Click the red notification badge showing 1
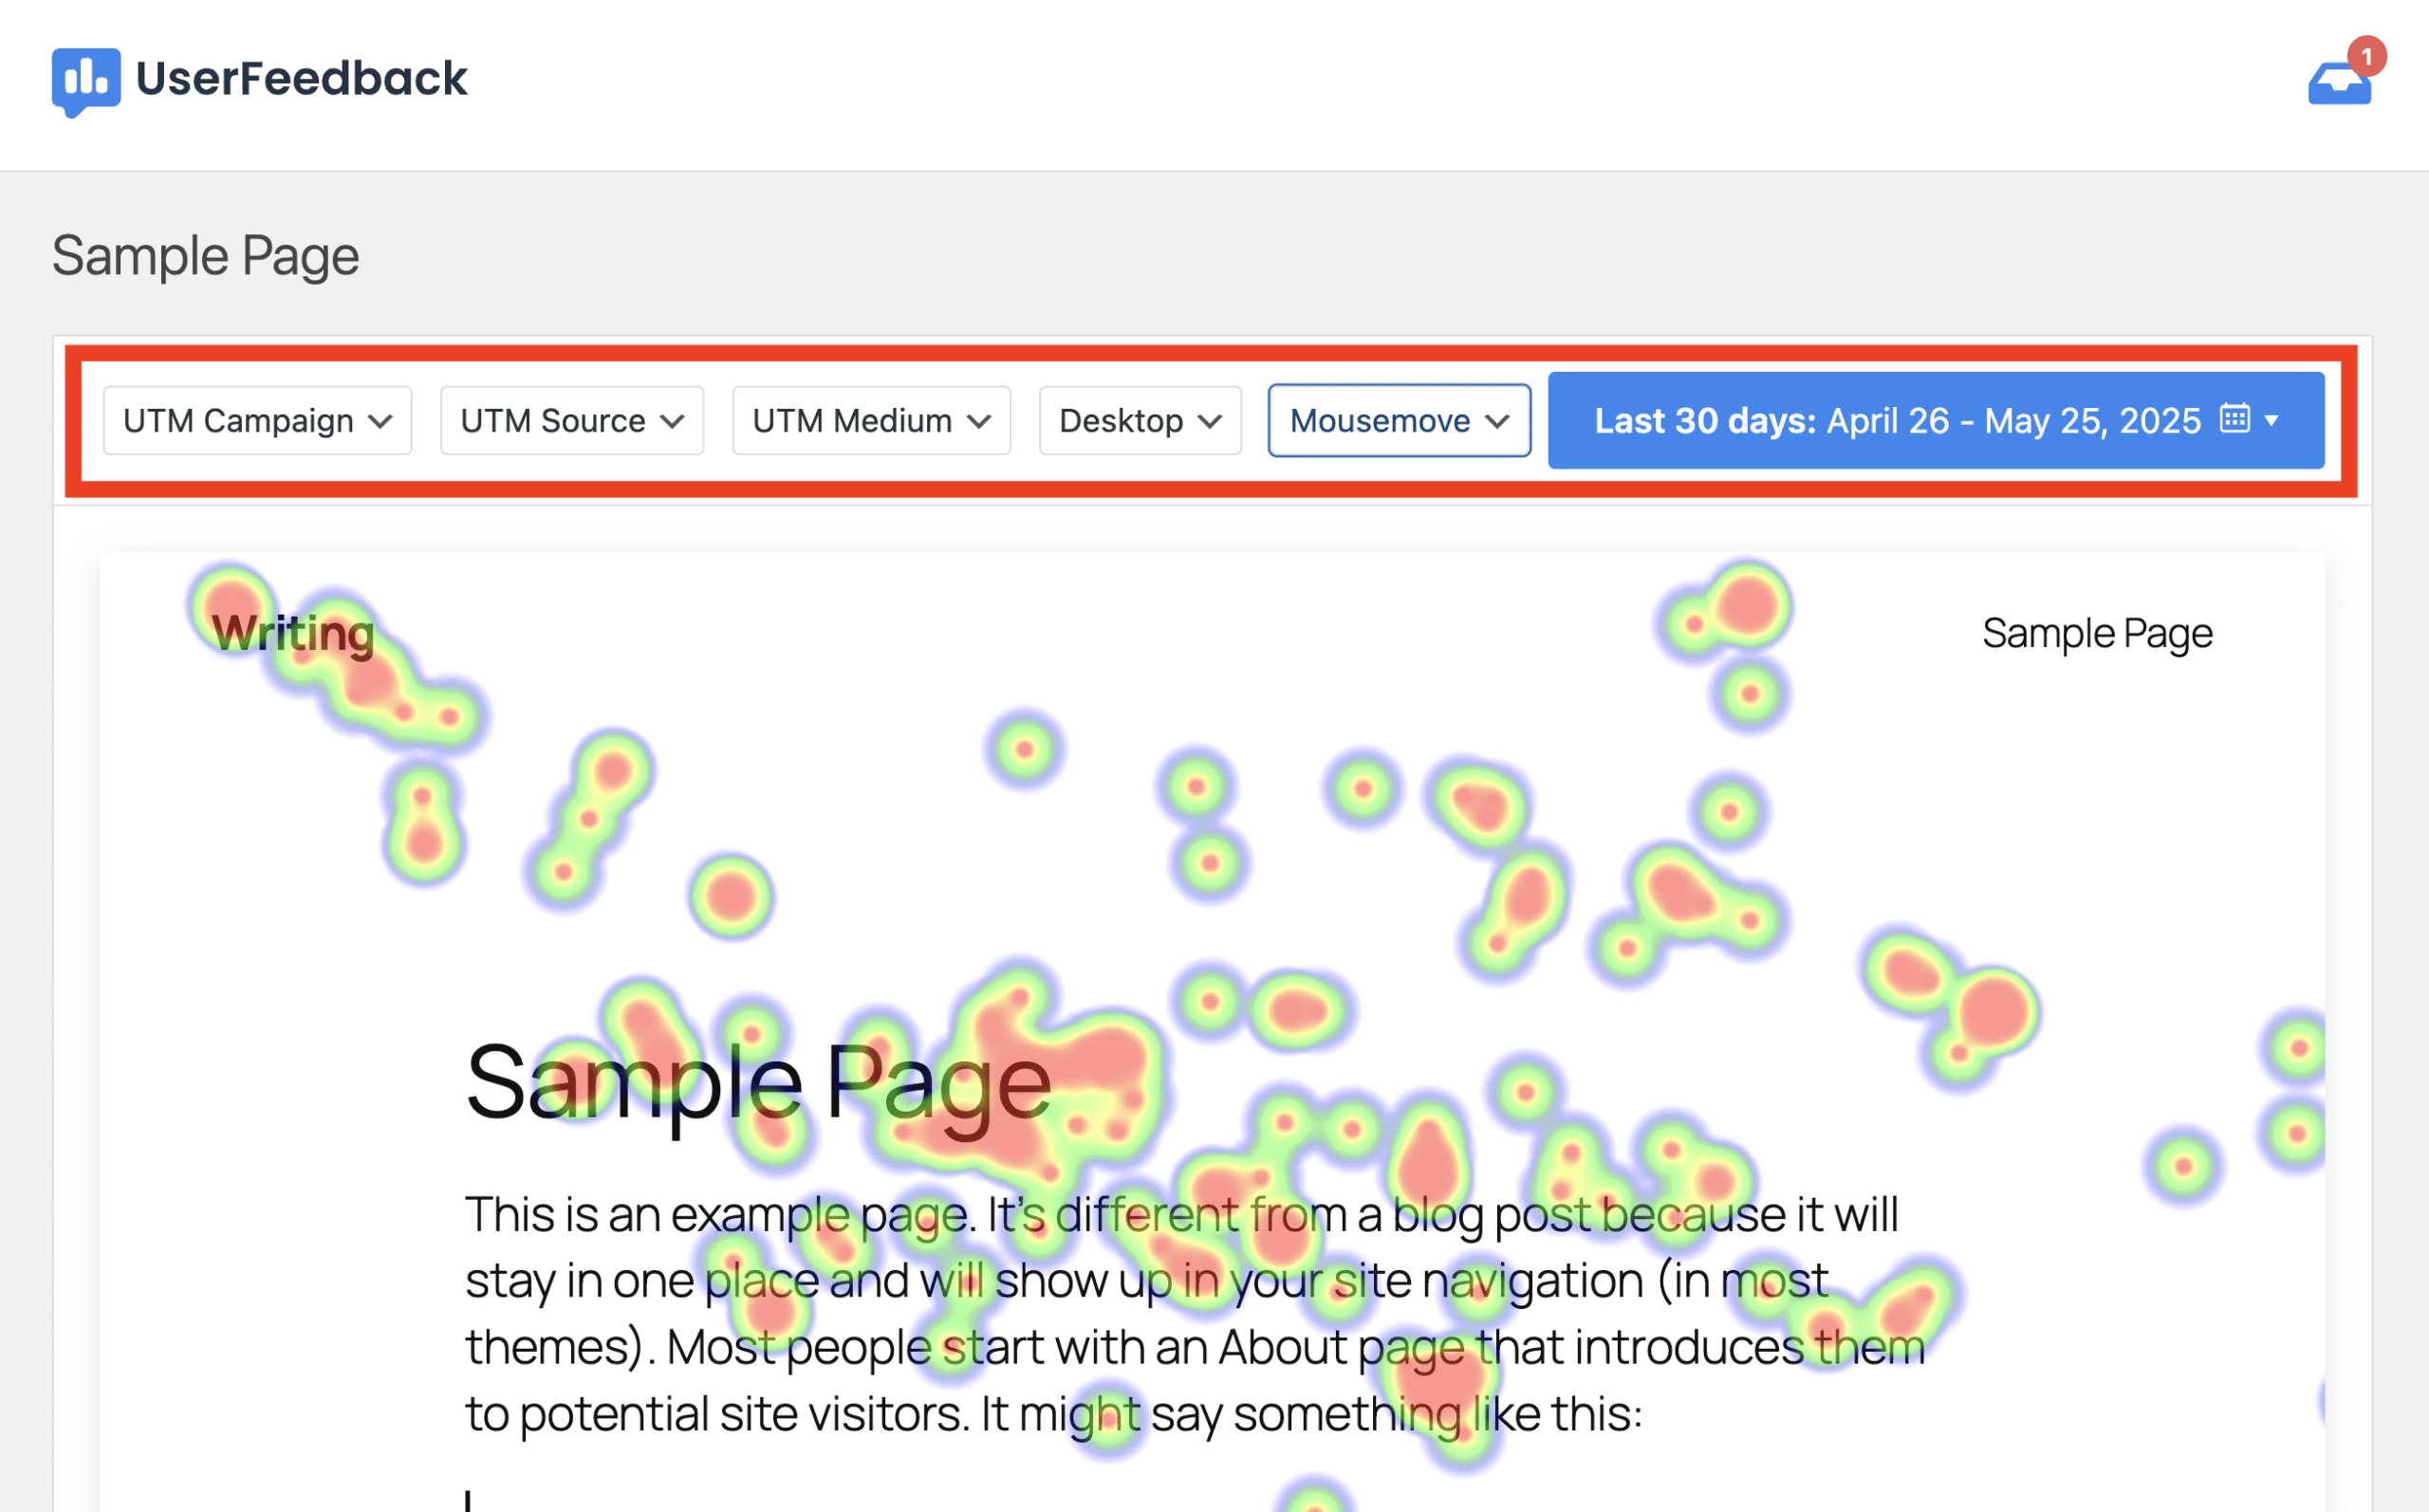This screenshot has height=1512, width=2429. [x=2367, y=56]
